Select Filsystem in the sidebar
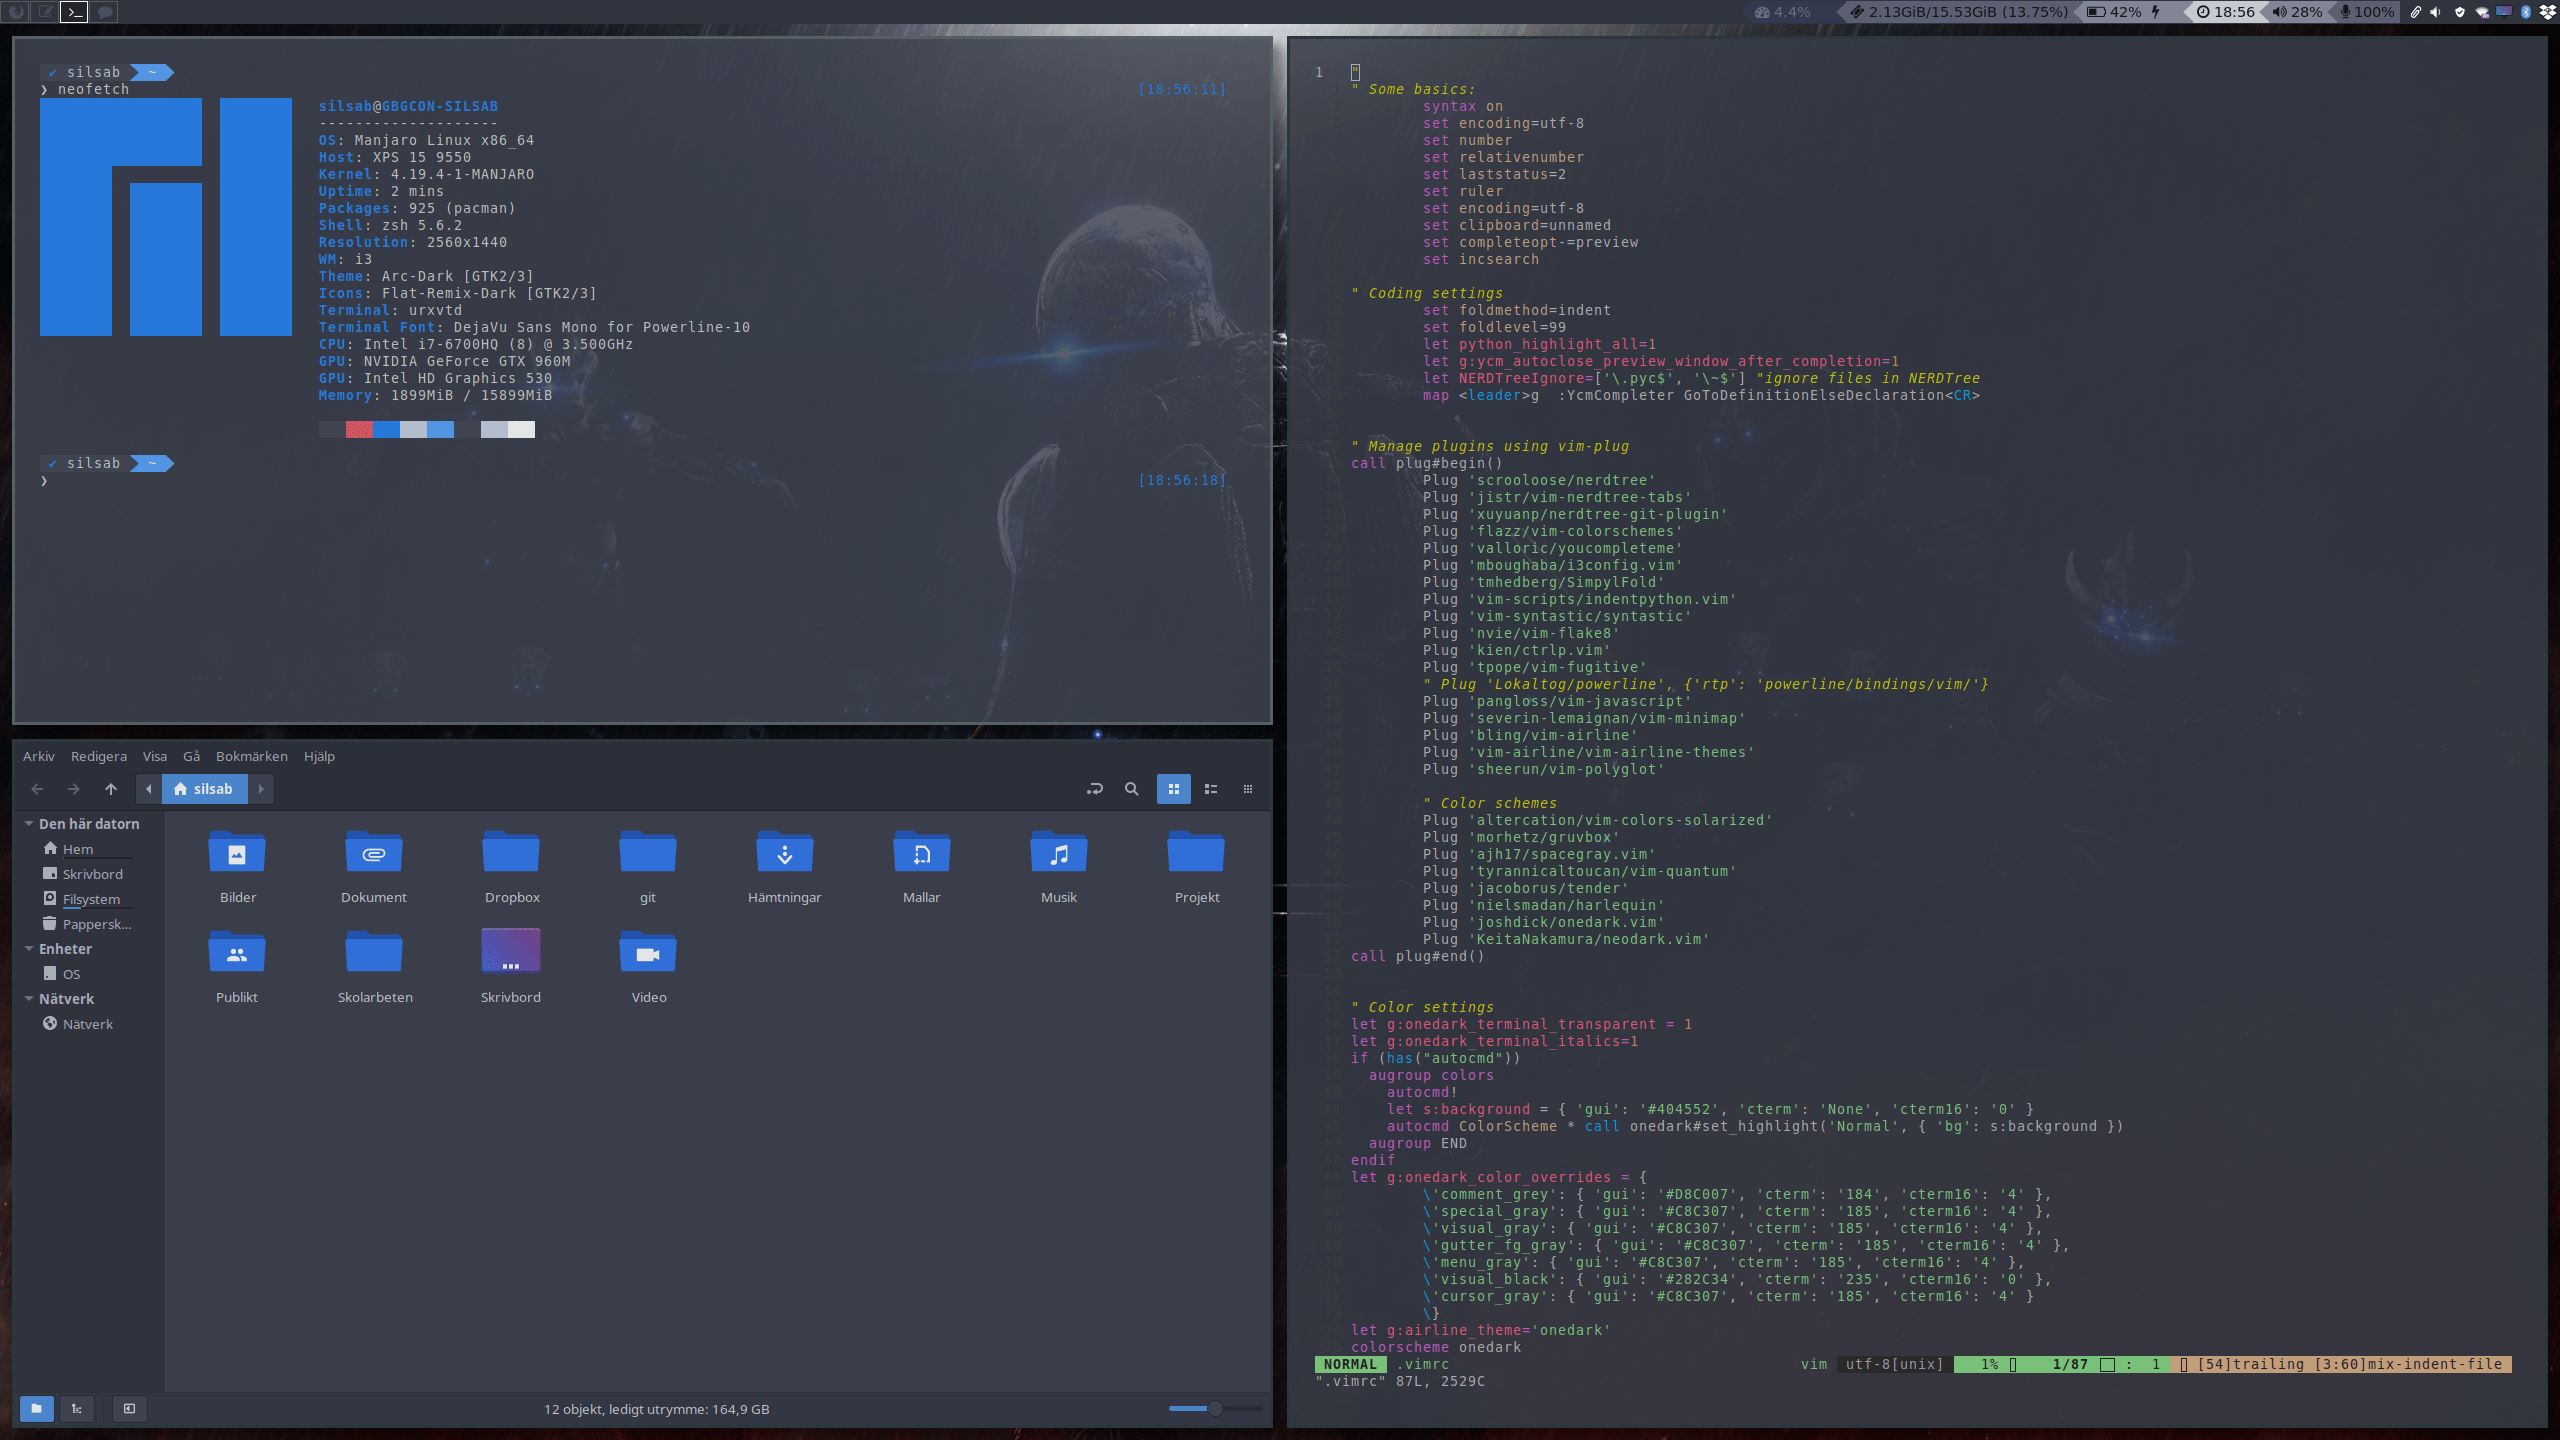The height and width of the screenshot is (1440, 2560). click(91, 900)
